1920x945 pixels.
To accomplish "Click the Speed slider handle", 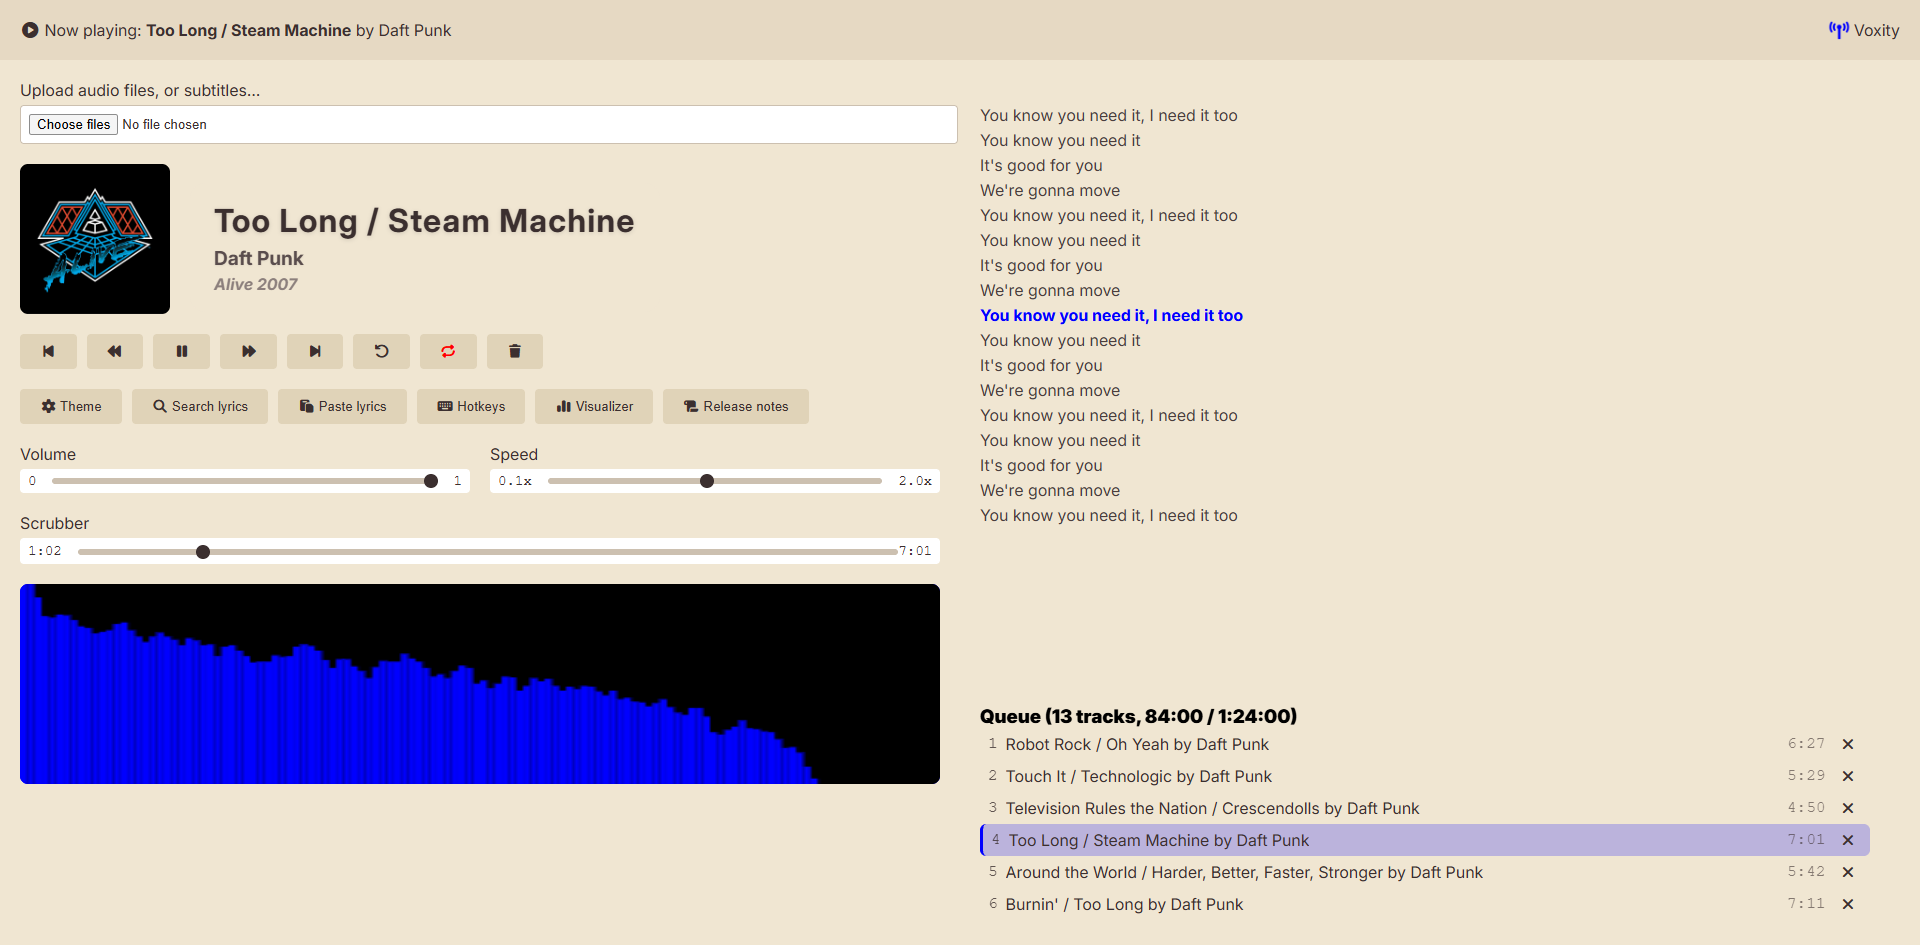I will click(x=707, y=481).
